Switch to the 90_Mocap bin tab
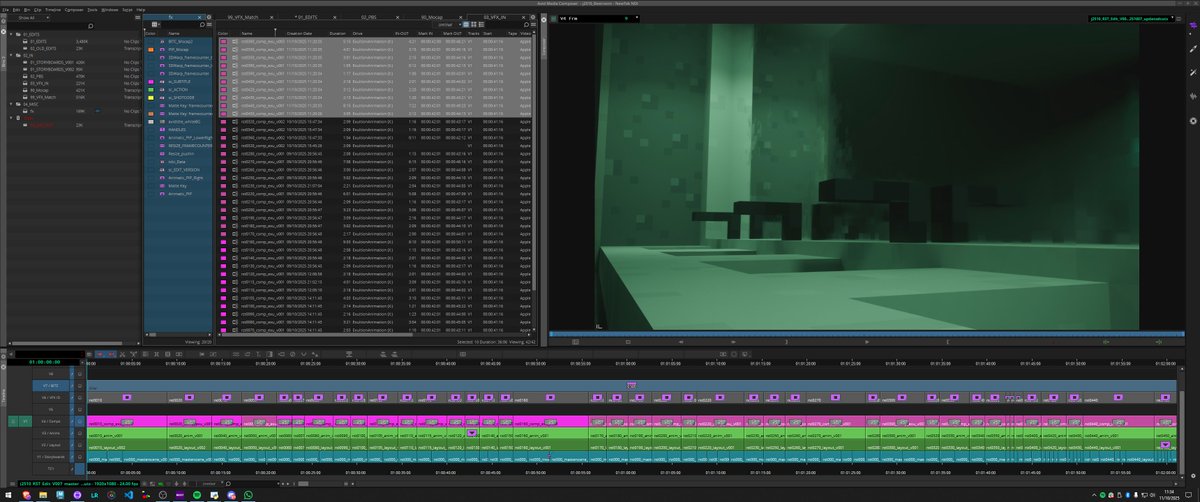This screenshot has height=502, width=1200. coord(433,18)
